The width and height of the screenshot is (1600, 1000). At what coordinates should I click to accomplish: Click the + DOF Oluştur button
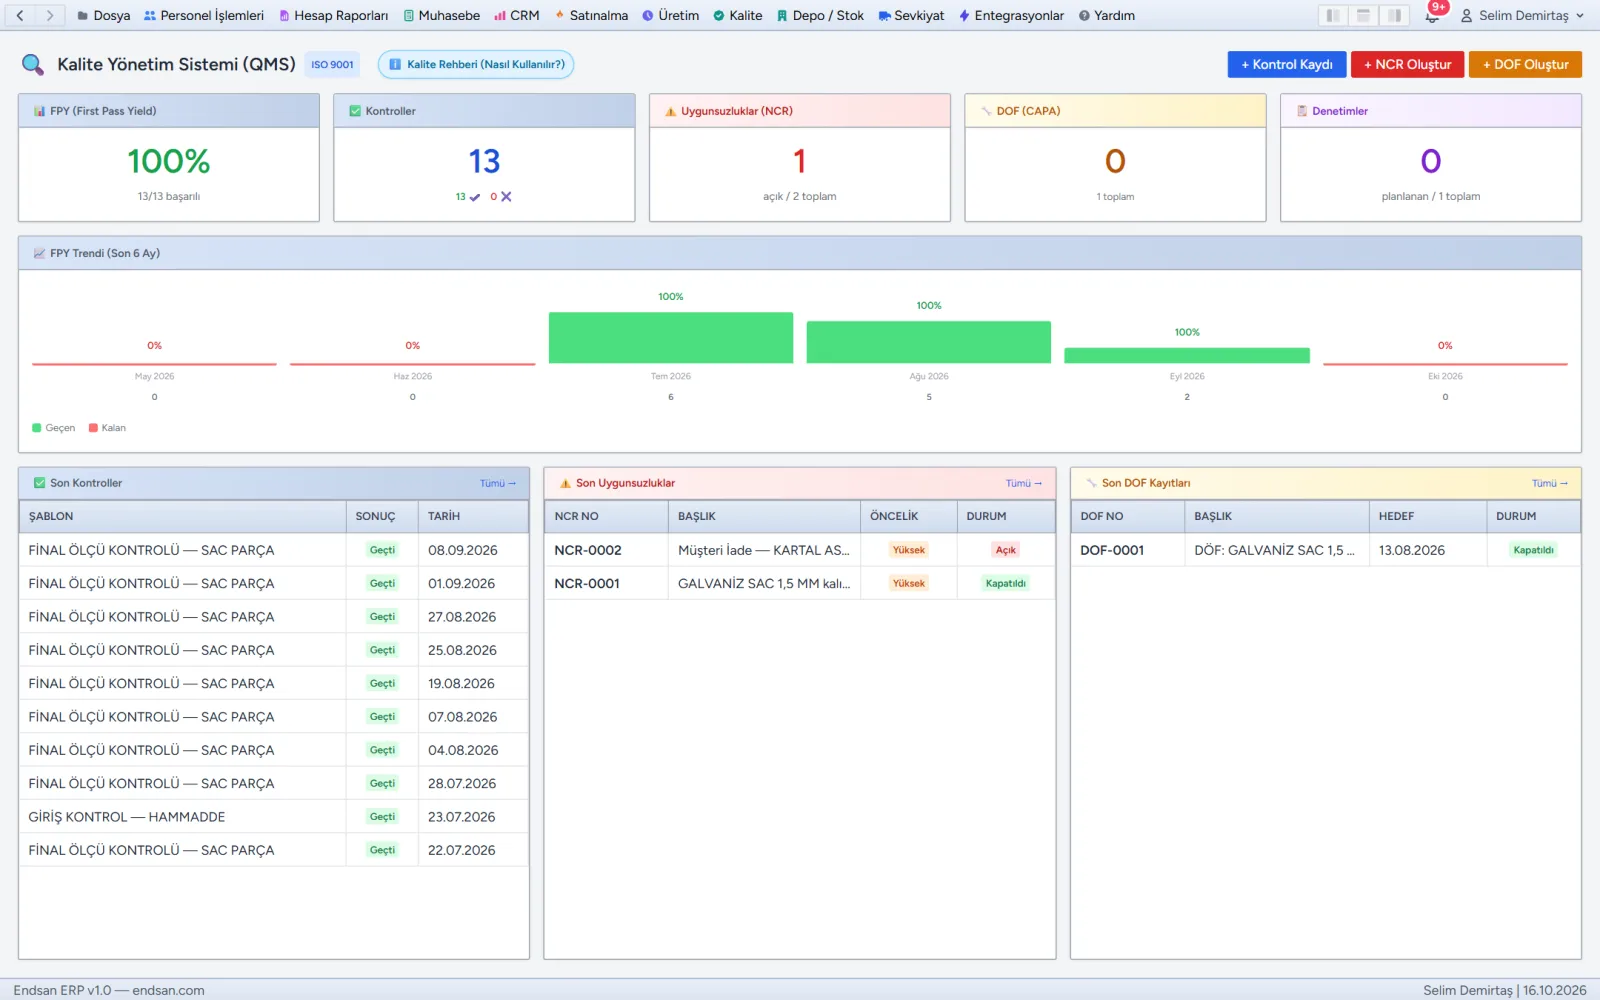[1525, 64]
